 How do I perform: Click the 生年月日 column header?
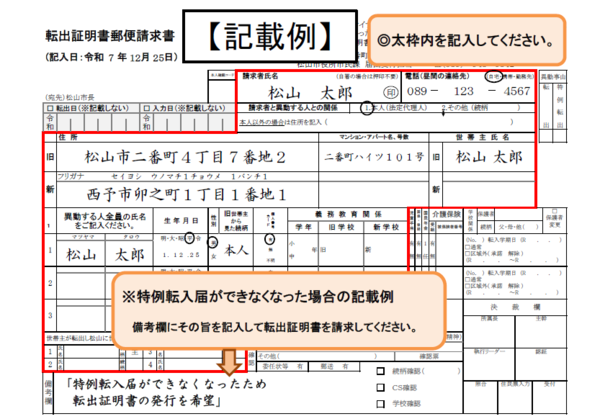point(181,221)
